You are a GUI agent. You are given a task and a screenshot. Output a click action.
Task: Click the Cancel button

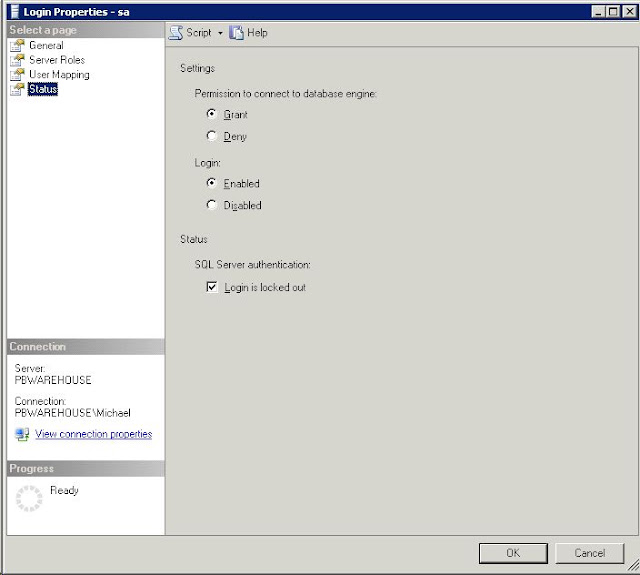(x=589, y=553)
